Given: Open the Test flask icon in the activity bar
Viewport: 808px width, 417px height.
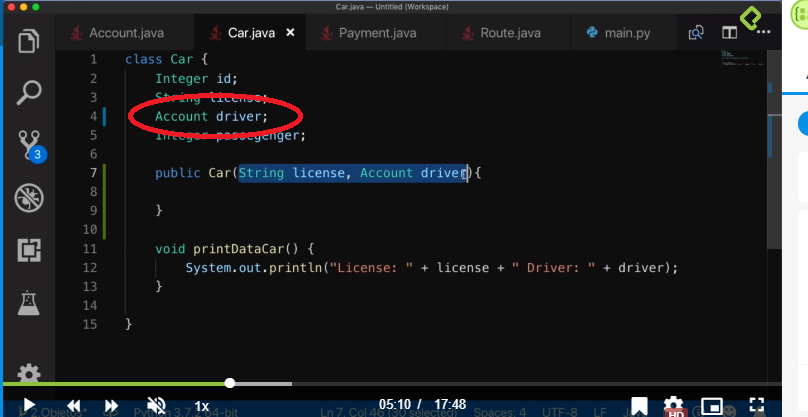Looking at the screenshot, I should pos(29,303).
